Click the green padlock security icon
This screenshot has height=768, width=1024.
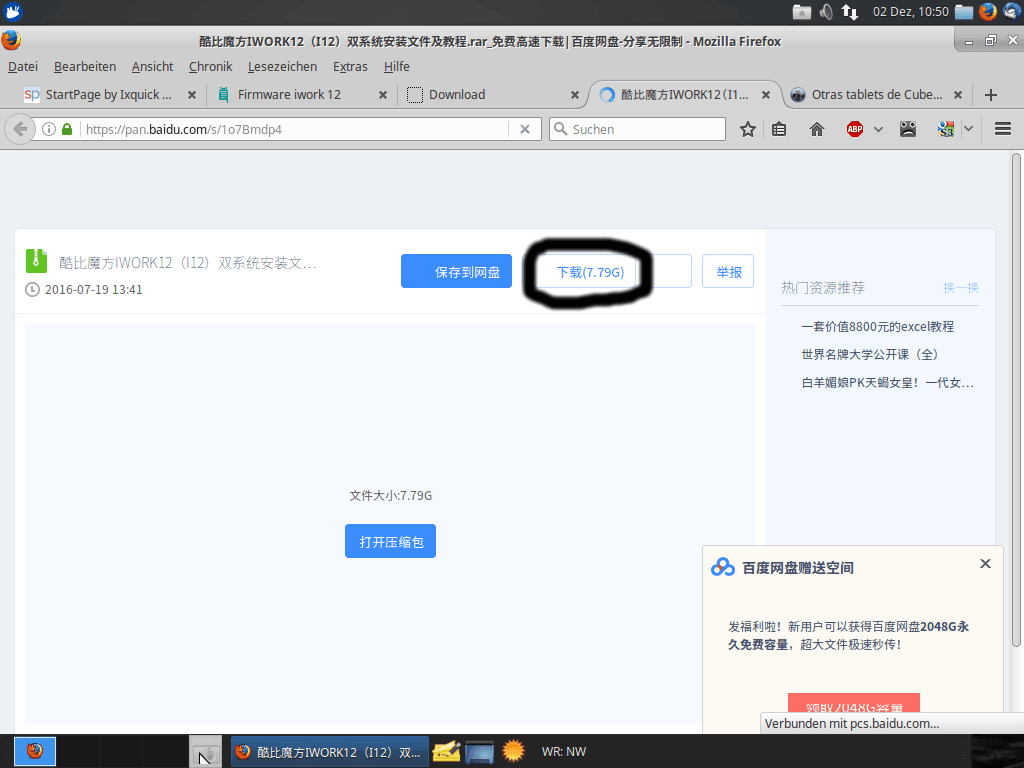pos(67,129)
